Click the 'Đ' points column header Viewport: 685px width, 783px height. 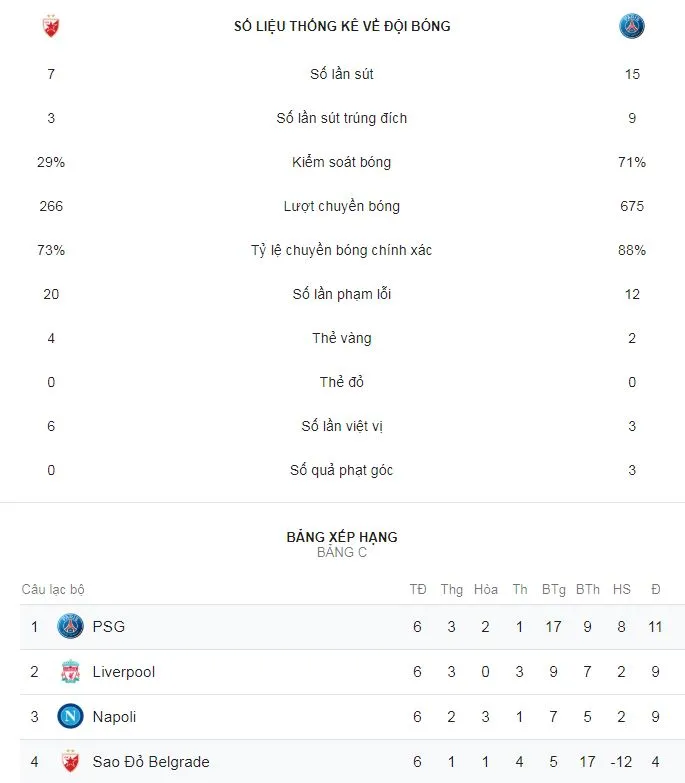click(656, 589)
